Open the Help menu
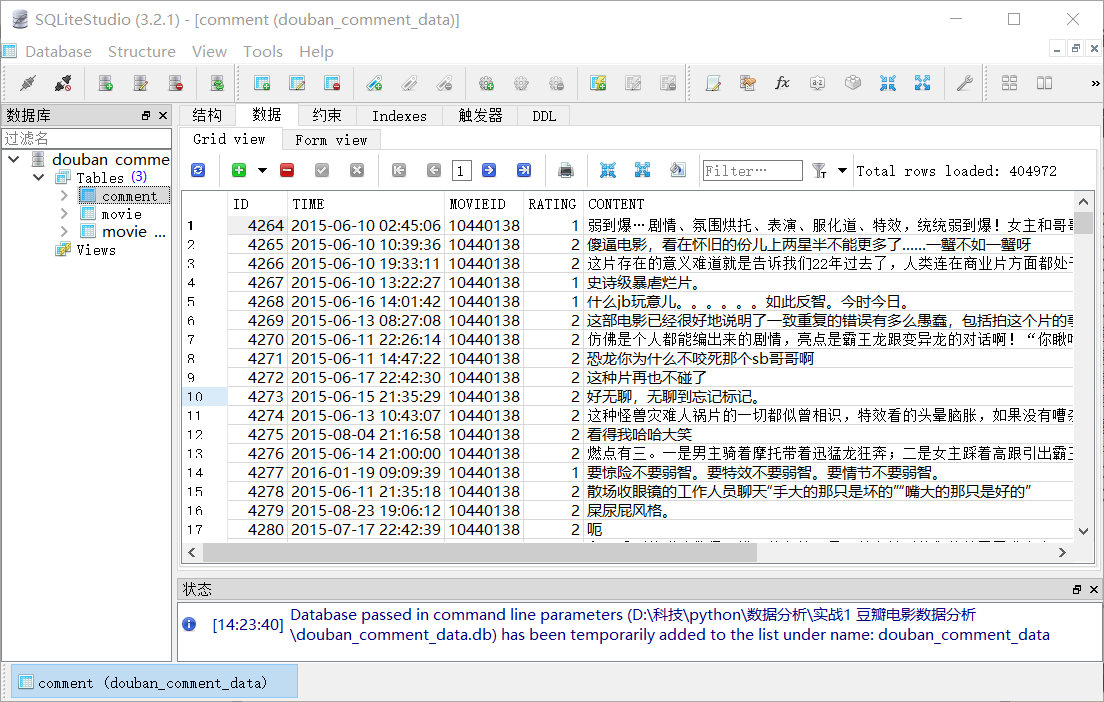 [316, 51]
